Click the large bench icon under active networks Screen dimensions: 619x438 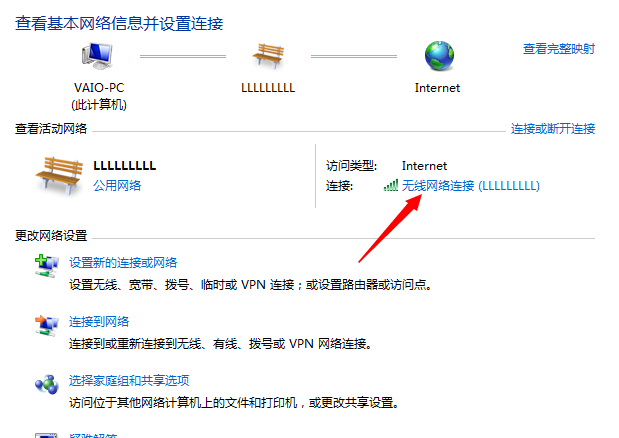tap(59, 175)
